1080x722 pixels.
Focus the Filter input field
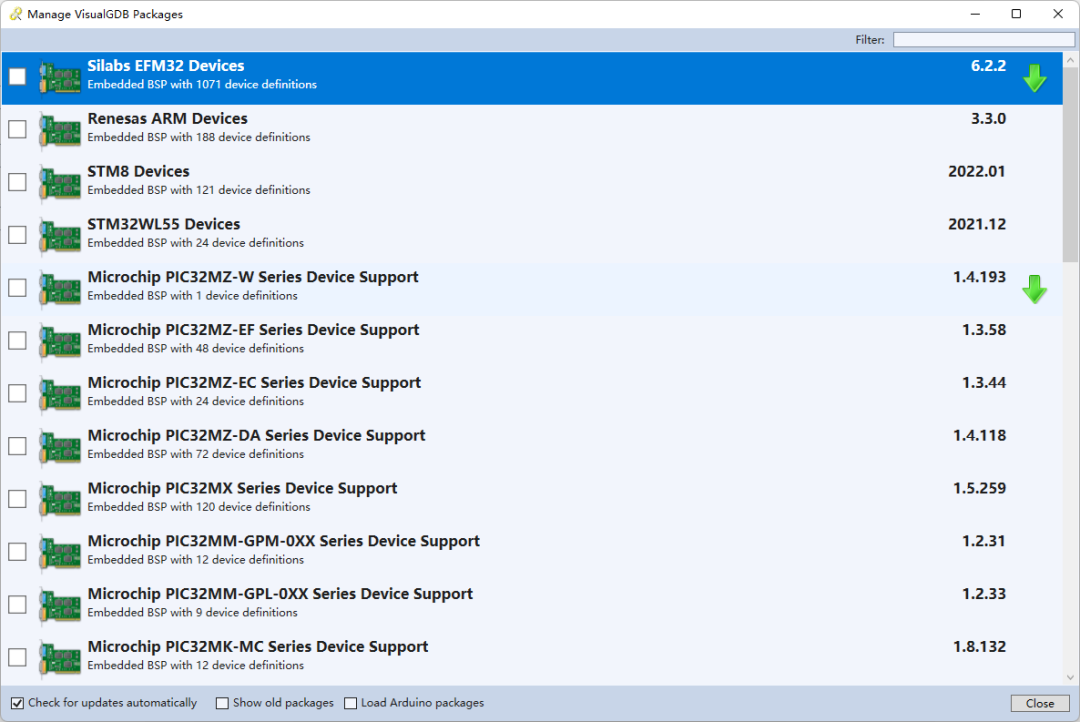coord(984,40)
